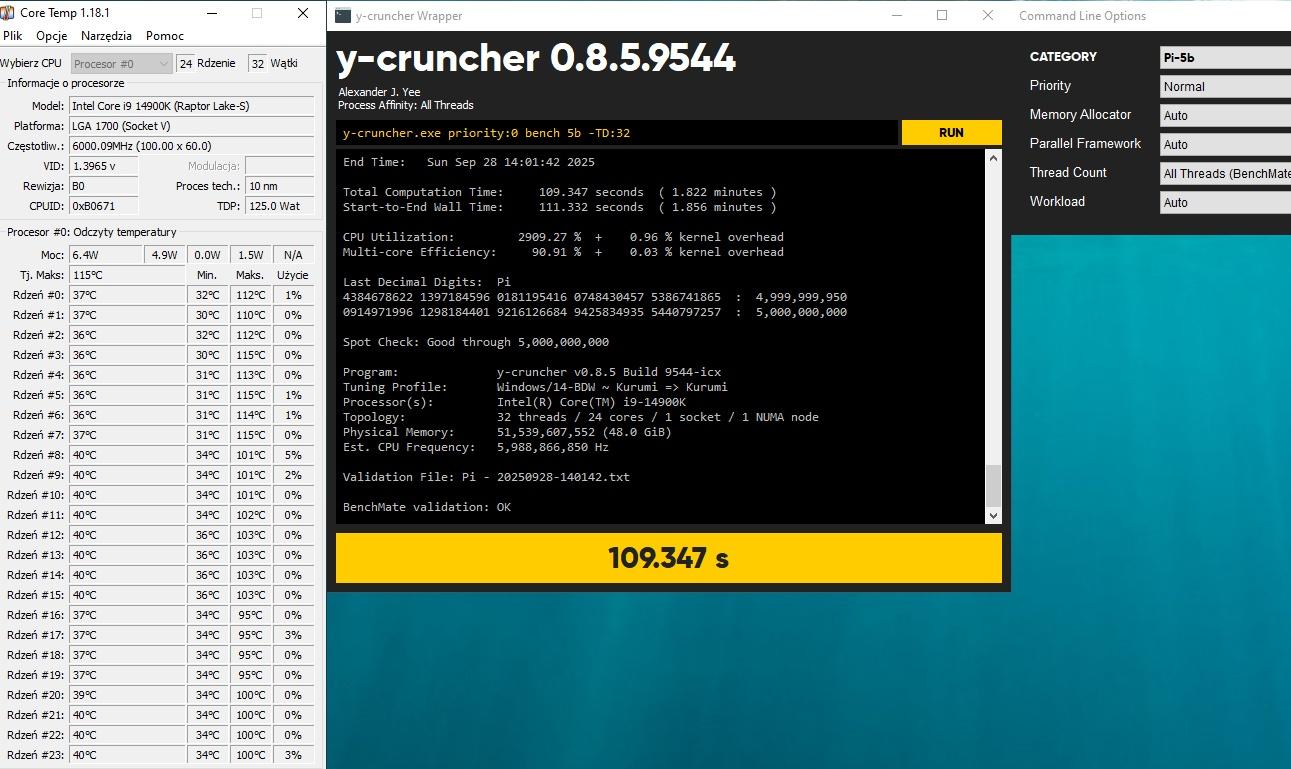
Task: Click the Rdzeń #16 core row label
Action: click(x=35, y=615)
